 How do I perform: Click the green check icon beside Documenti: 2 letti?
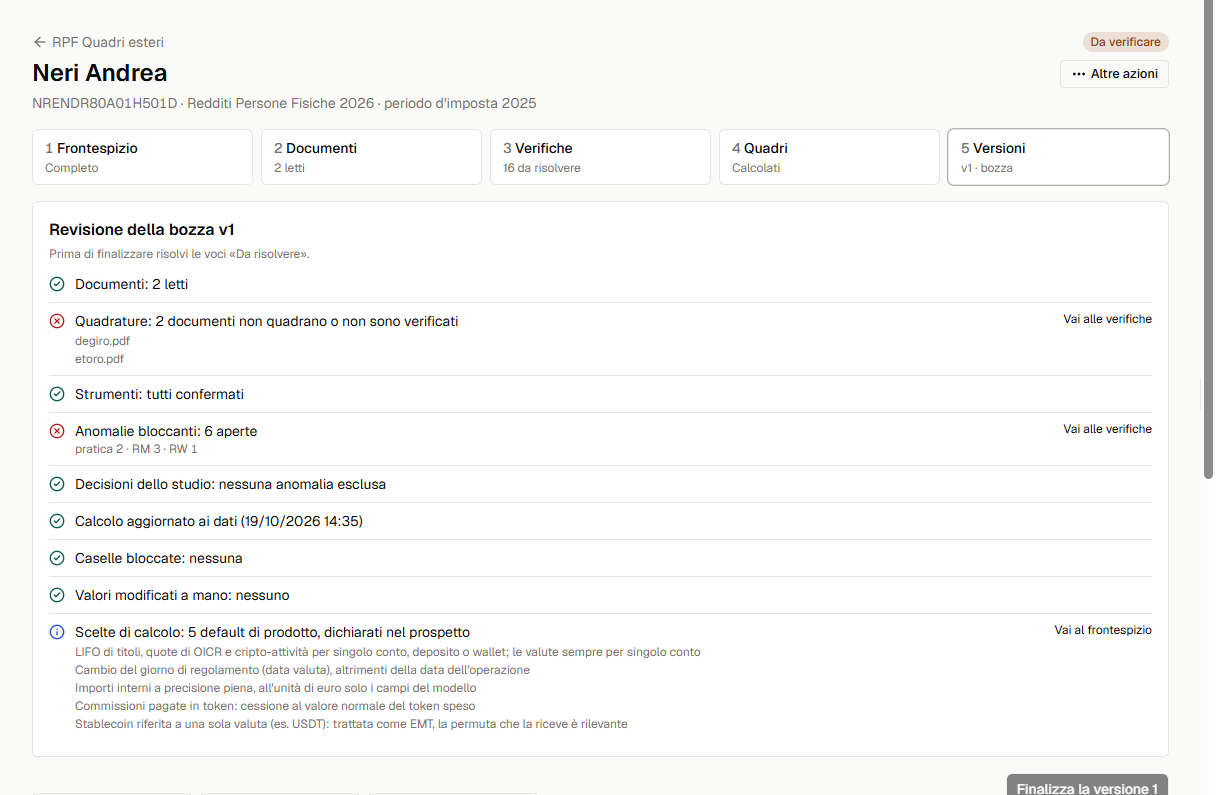[x=57, y=284]
